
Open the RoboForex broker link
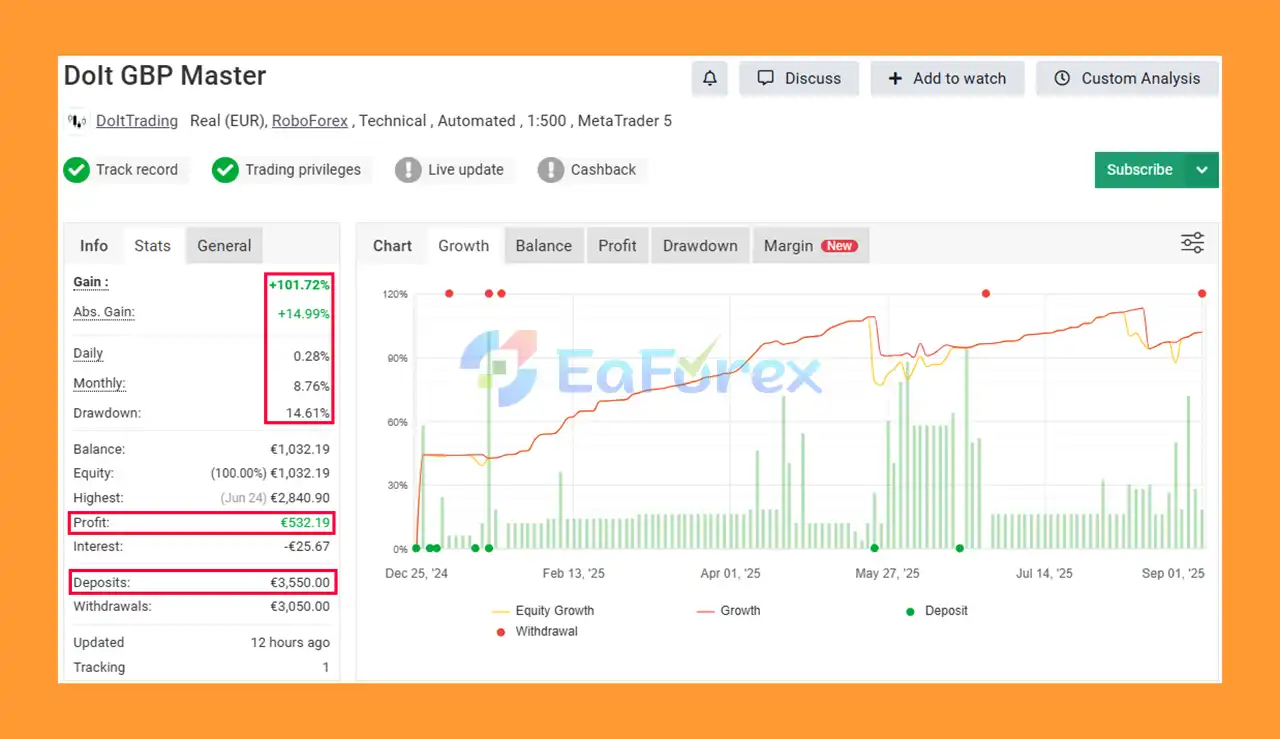310,121
